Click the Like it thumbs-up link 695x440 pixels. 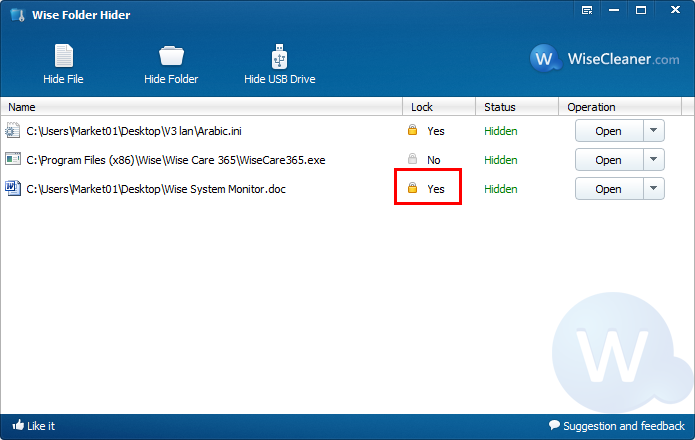34,426
